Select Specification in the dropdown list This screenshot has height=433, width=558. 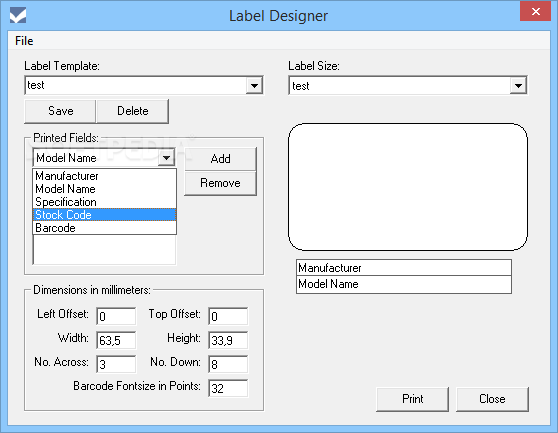(105, 202)
